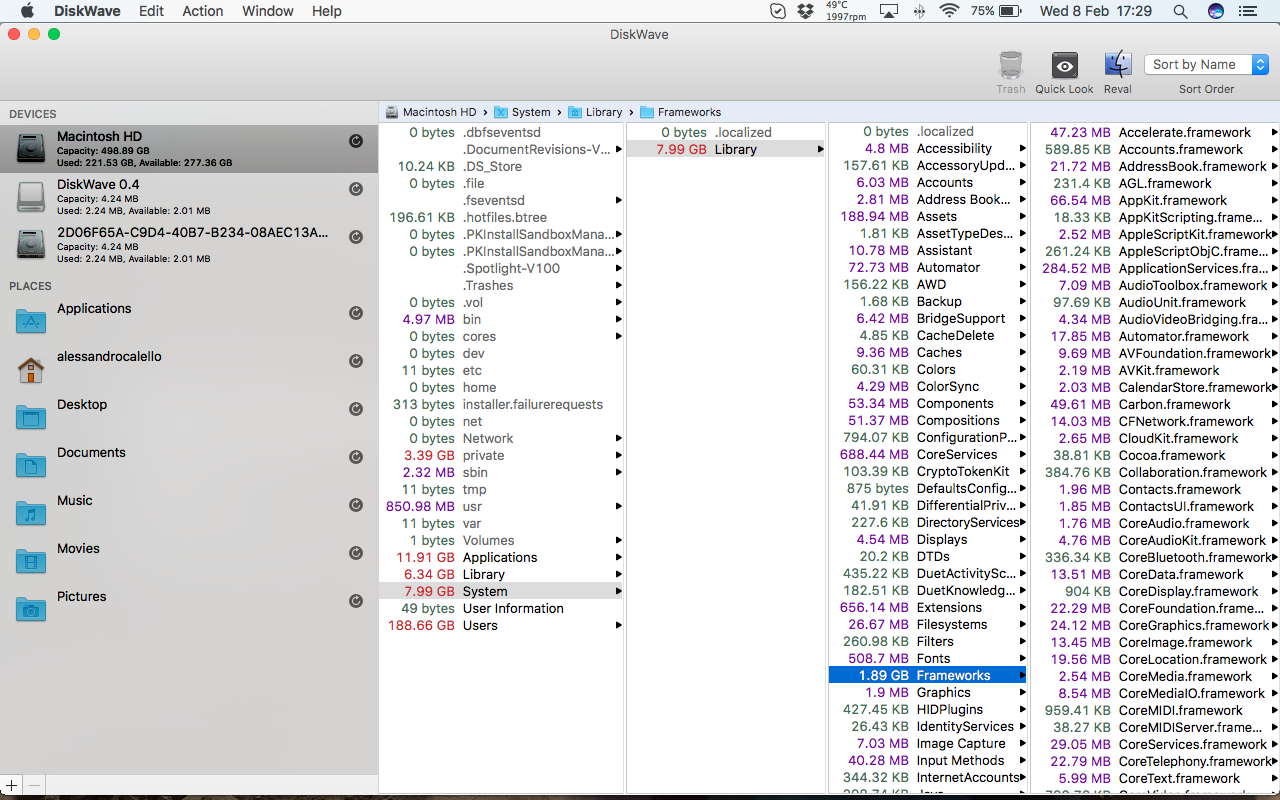Image resolution: width=1280 pixels, height=800 pixels.
Task: Expand the Users folder arrow
Action: 619,626
